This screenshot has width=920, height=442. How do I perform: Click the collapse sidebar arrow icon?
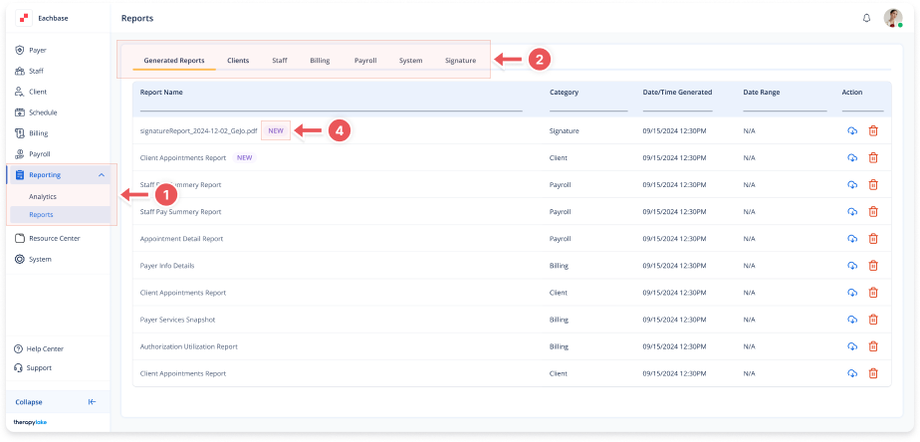click(x=92, y=402)
